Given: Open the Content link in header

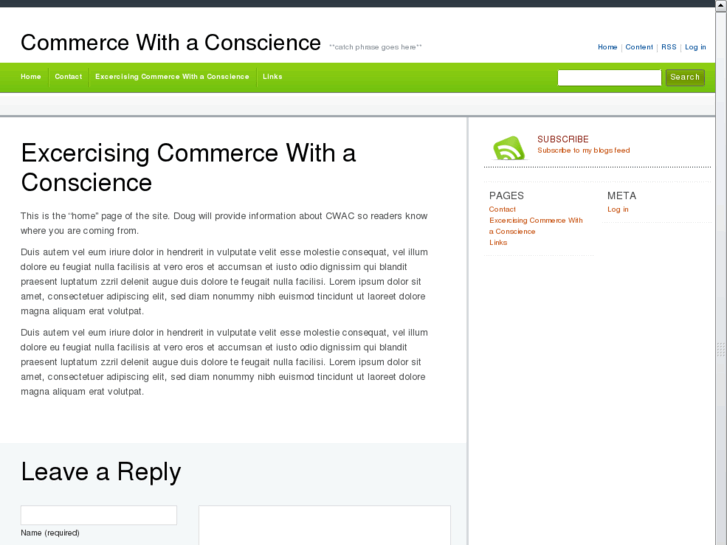Looking at the screenshot, I should tap(639, 47).
